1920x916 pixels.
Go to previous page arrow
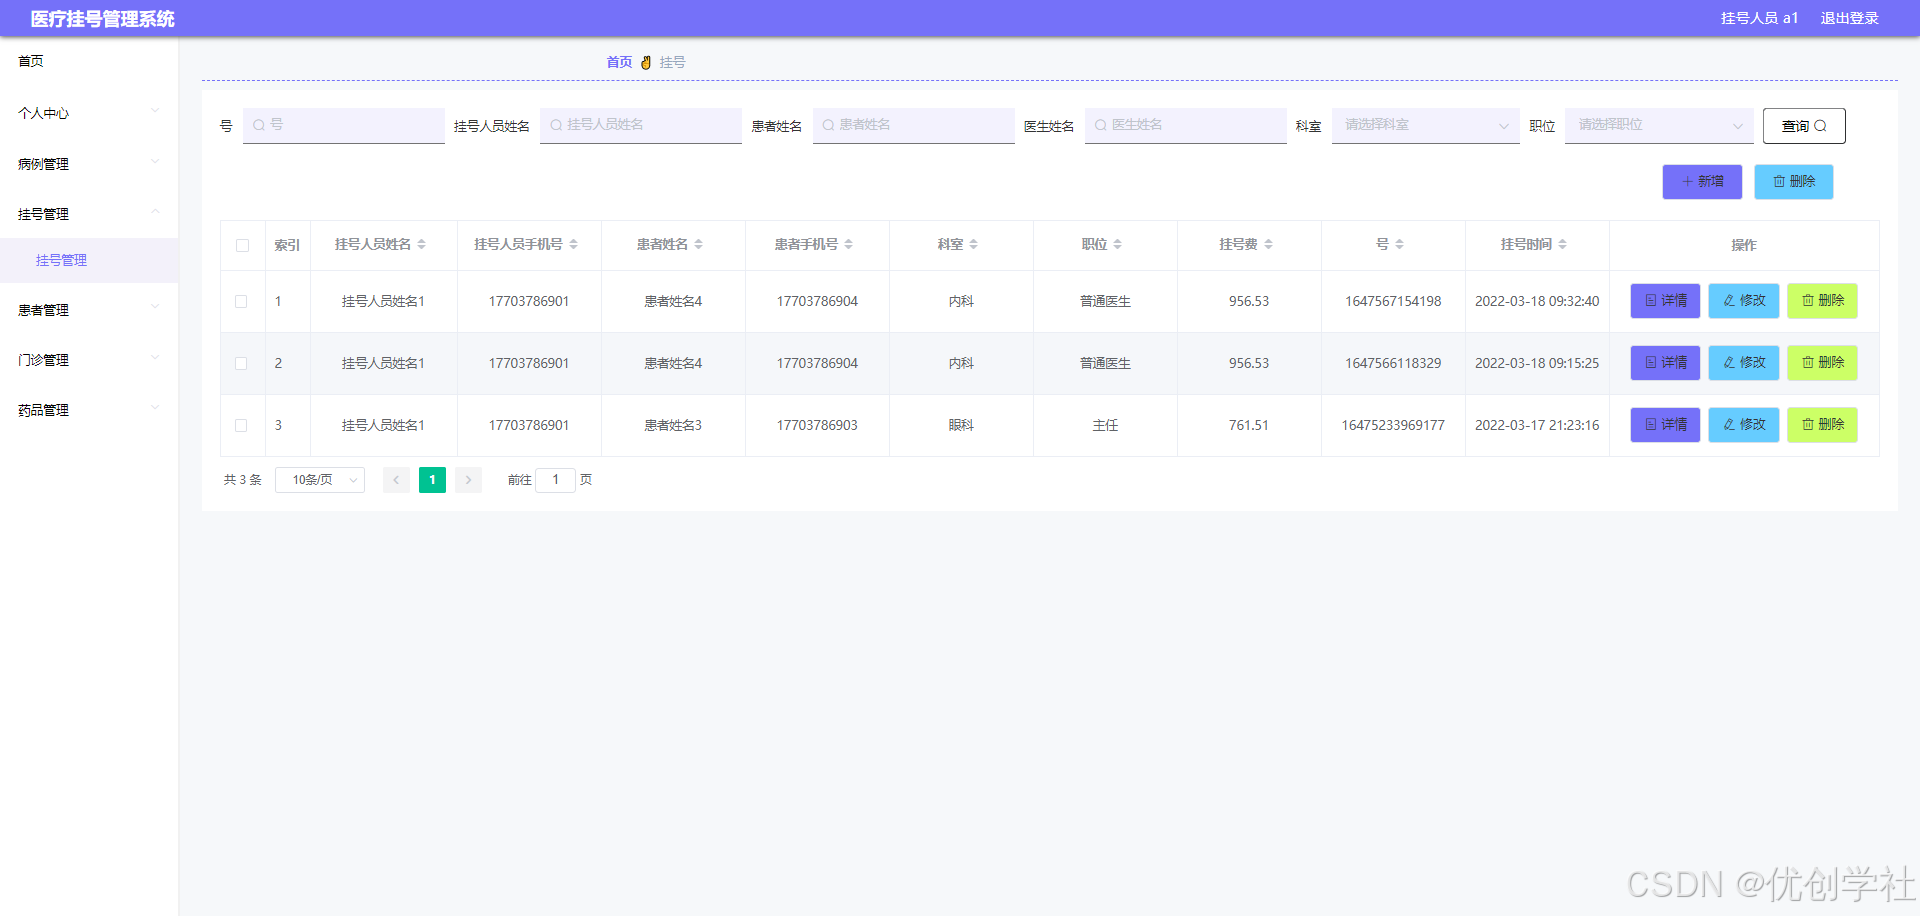[396, 480]
